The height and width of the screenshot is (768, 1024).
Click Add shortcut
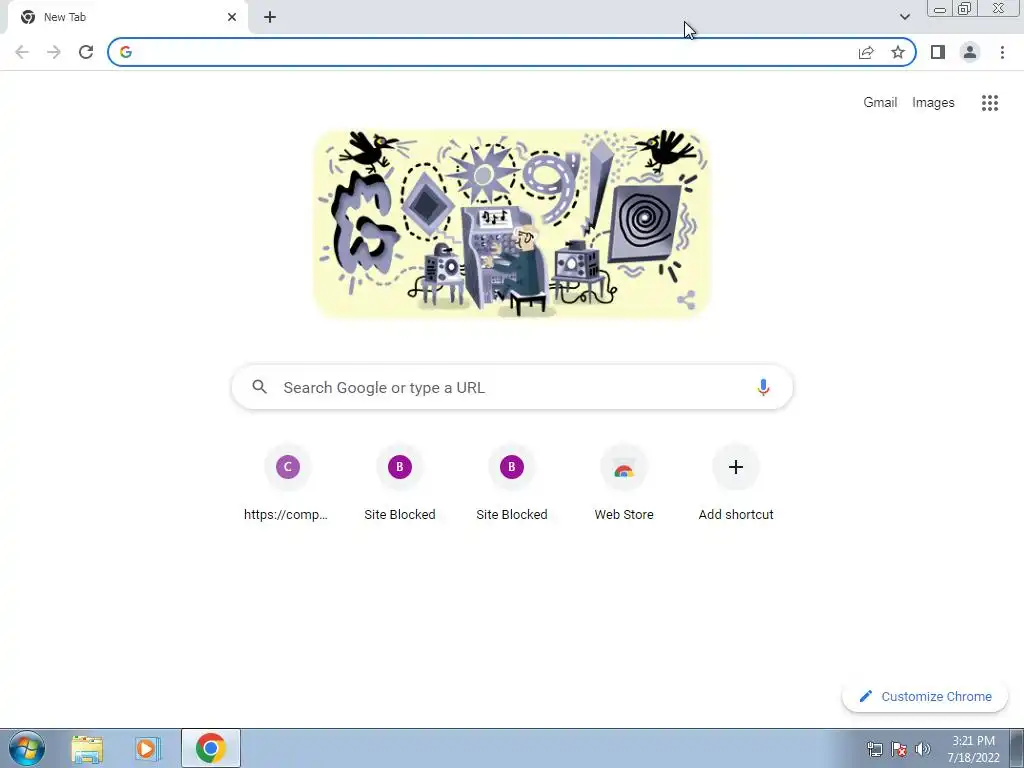point(736,482)
